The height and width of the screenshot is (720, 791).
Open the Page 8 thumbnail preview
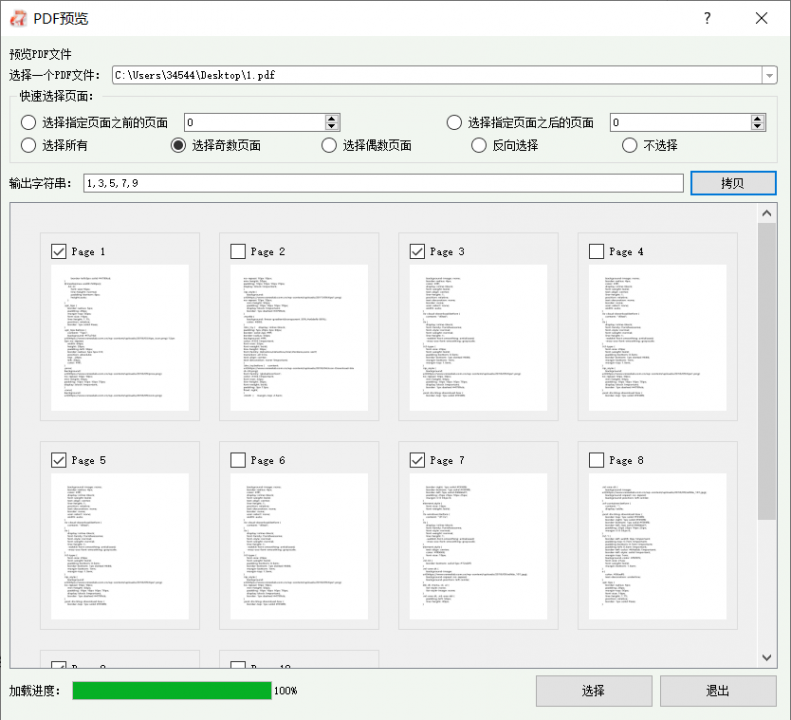coord(658,546)
